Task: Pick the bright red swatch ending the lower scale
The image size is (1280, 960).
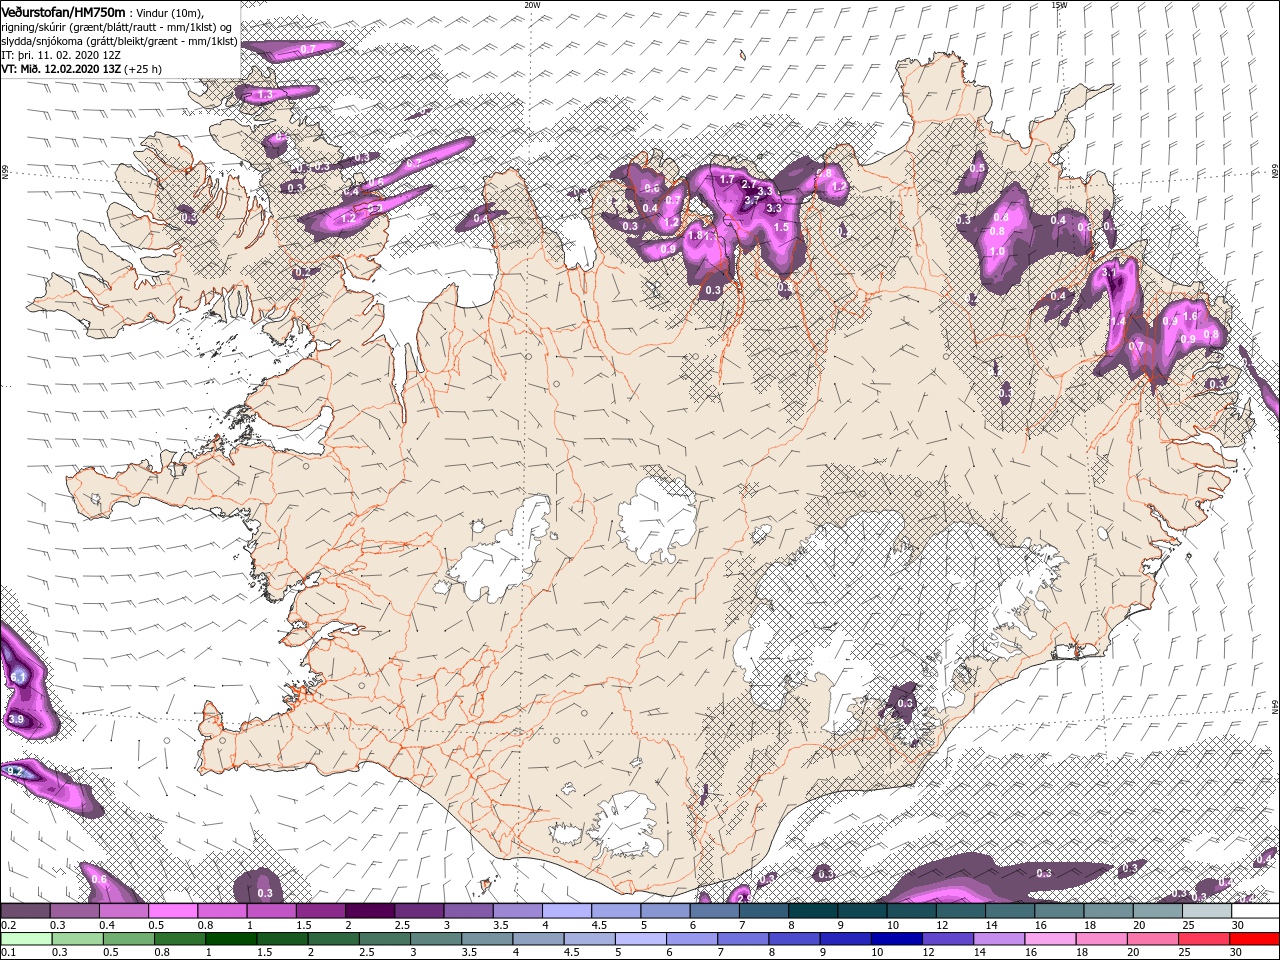Action: [1254, 939]
